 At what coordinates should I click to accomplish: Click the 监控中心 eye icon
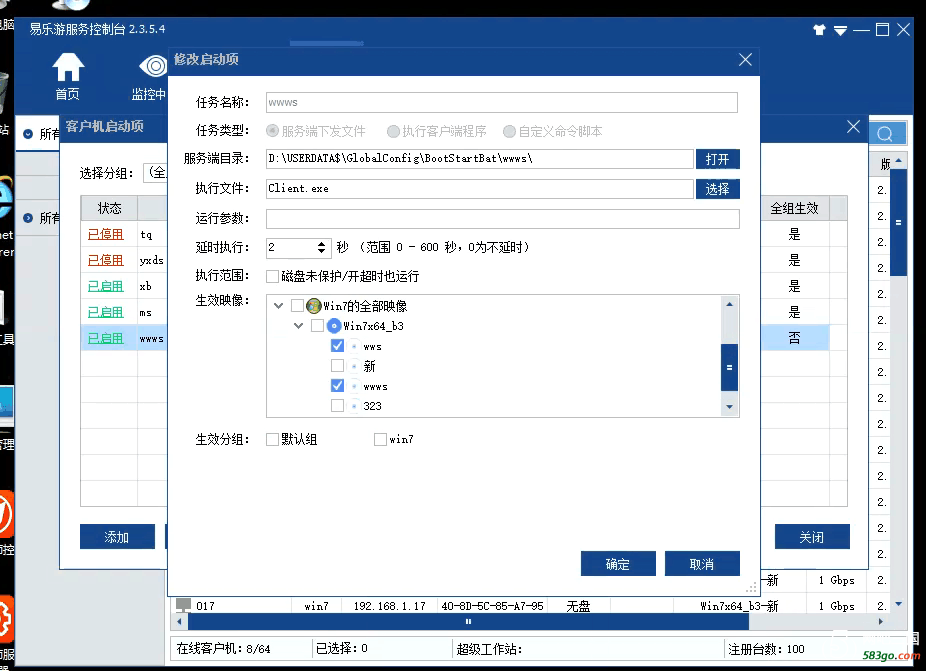pos(154,67)
